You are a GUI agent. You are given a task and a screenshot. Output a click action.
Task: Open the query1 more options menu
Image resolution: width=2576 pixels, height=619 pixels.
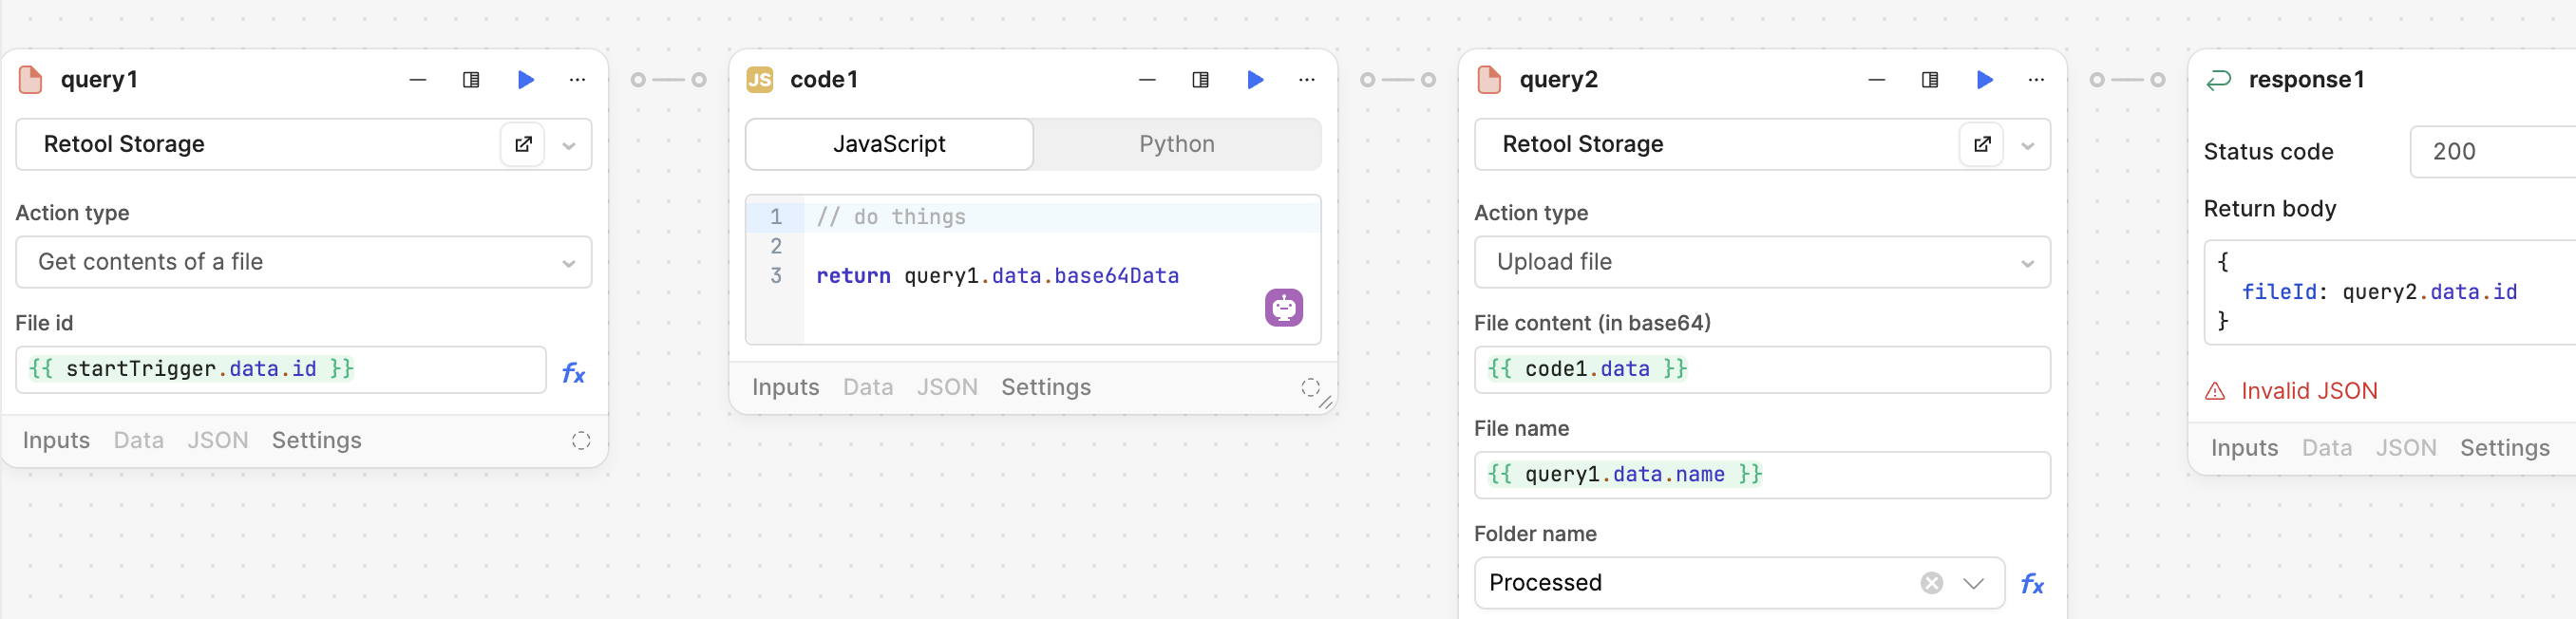578,80
